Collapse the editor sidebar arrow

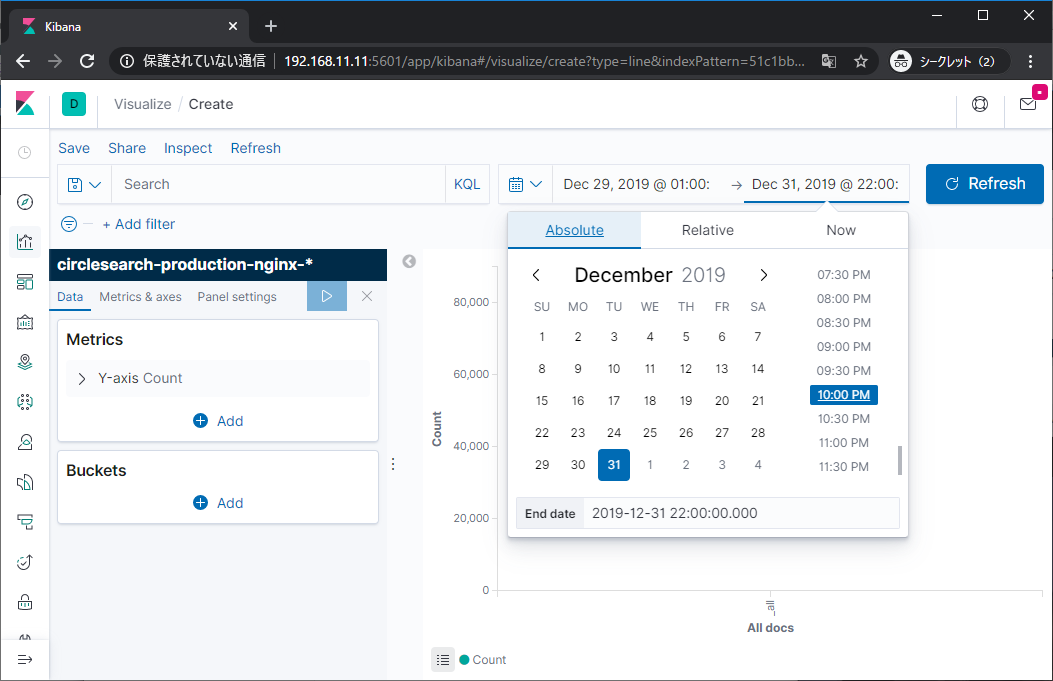click(409, 262)
